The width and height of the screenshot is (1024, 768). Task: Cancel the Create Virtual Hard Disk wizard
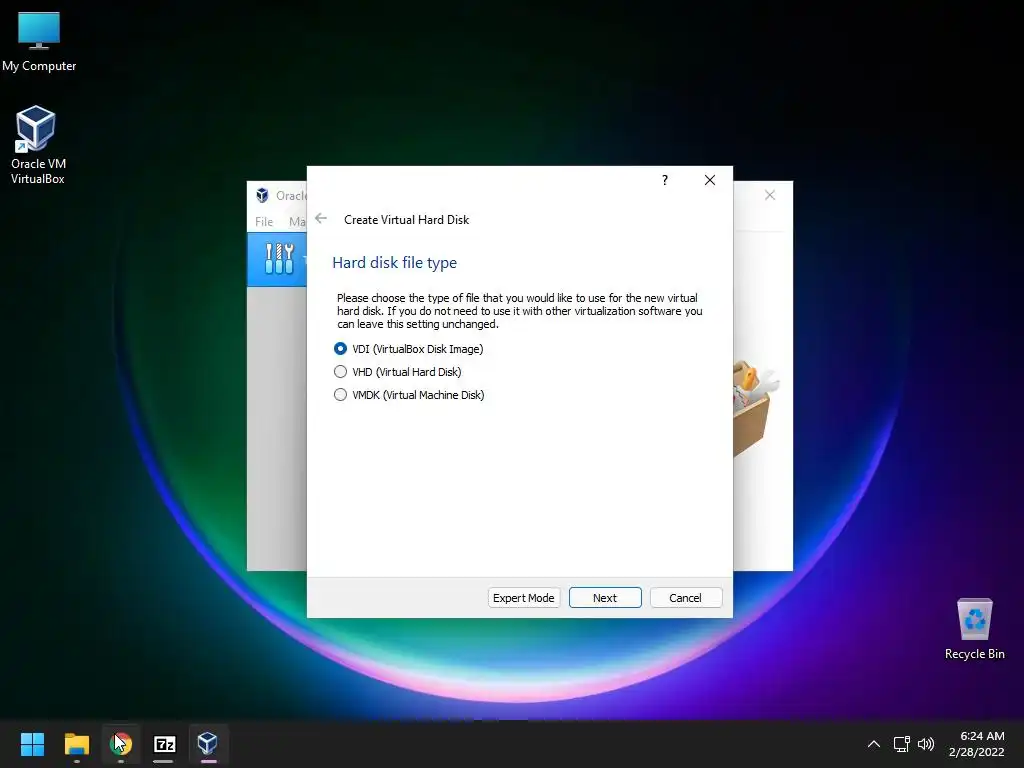pos(686,598)
